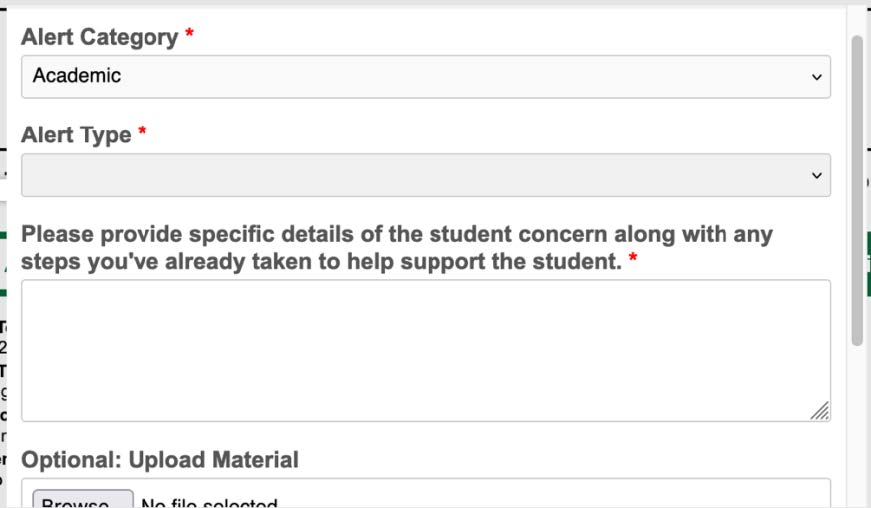This screenshot has width=871, height=508.
Task: Click the "Optional: Upload Material" label
Action: pyautogui.click(x=160, y=460)
